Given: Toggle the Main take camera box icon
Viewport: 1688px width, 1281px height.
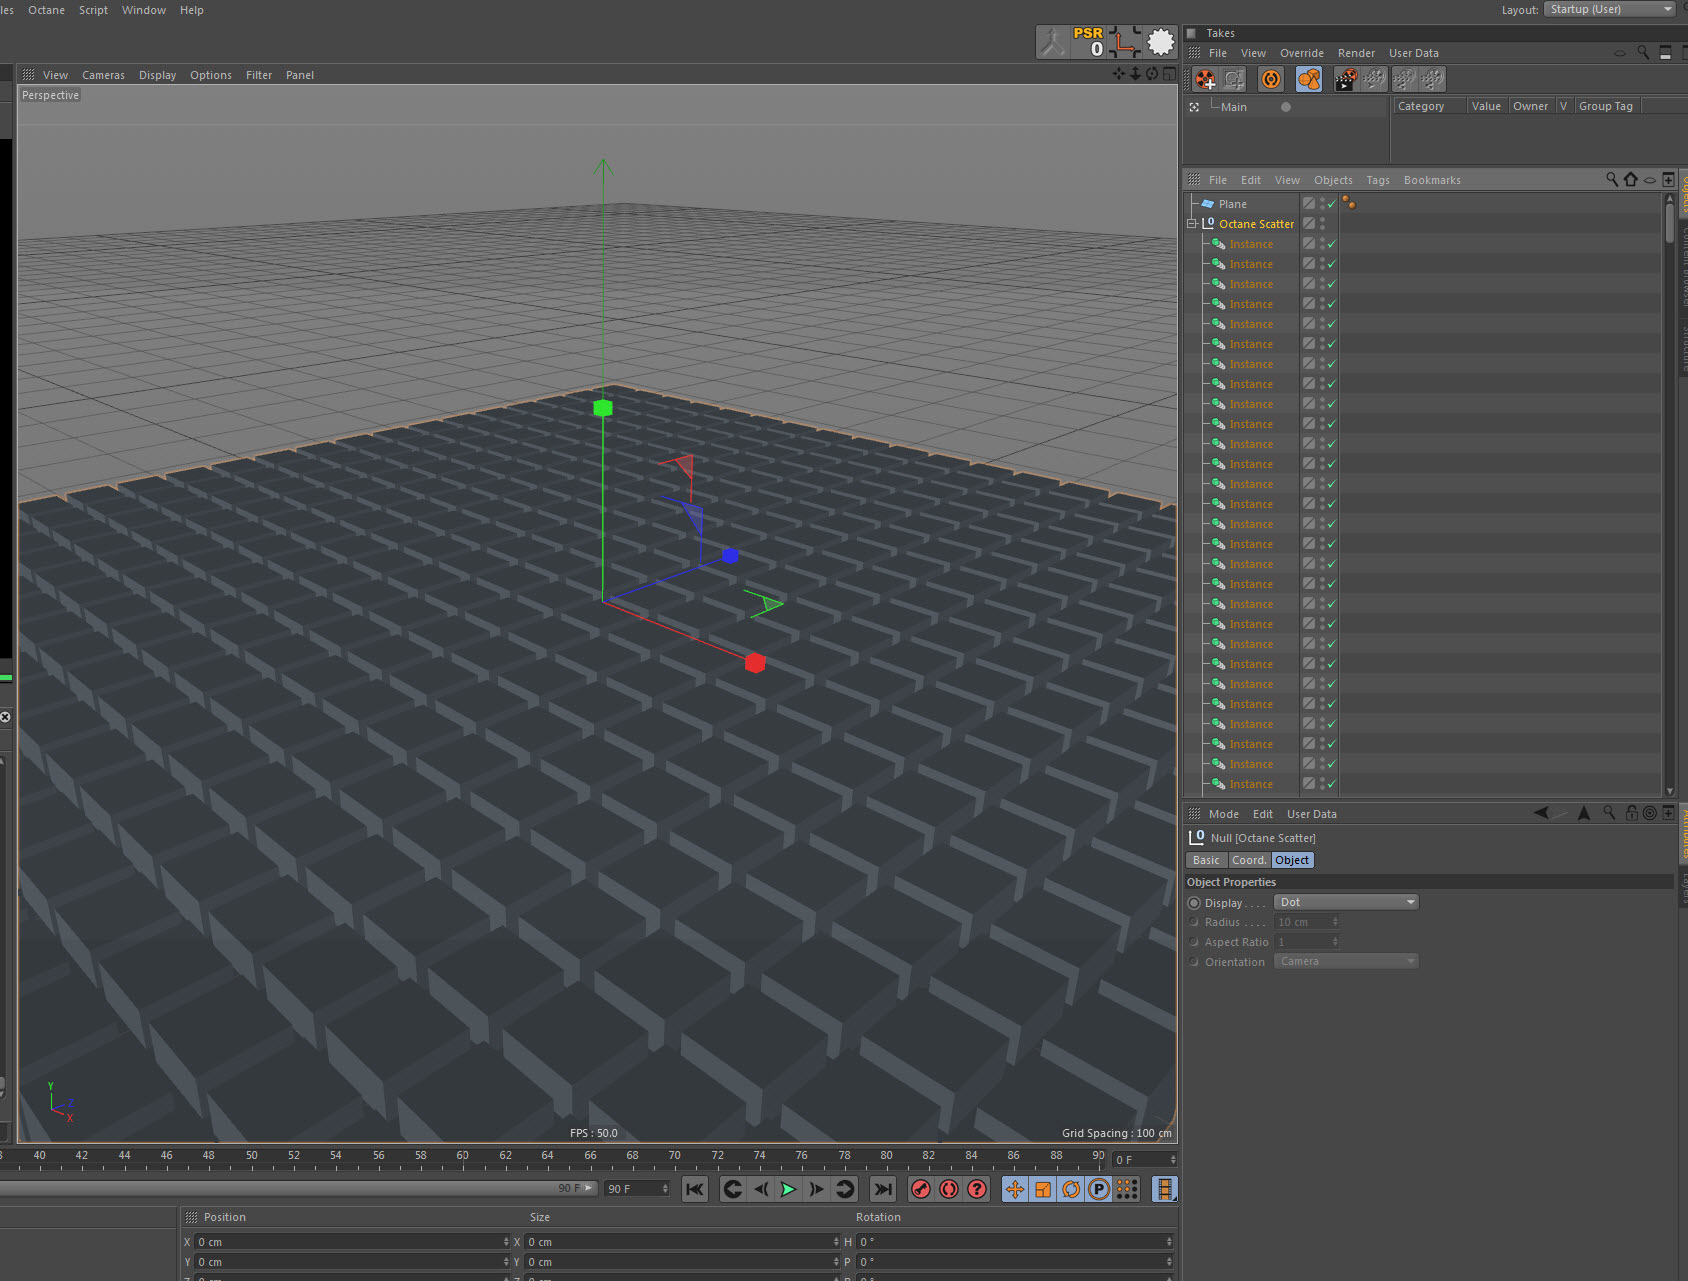Looking at the screenshot, I should (1194, 107).
